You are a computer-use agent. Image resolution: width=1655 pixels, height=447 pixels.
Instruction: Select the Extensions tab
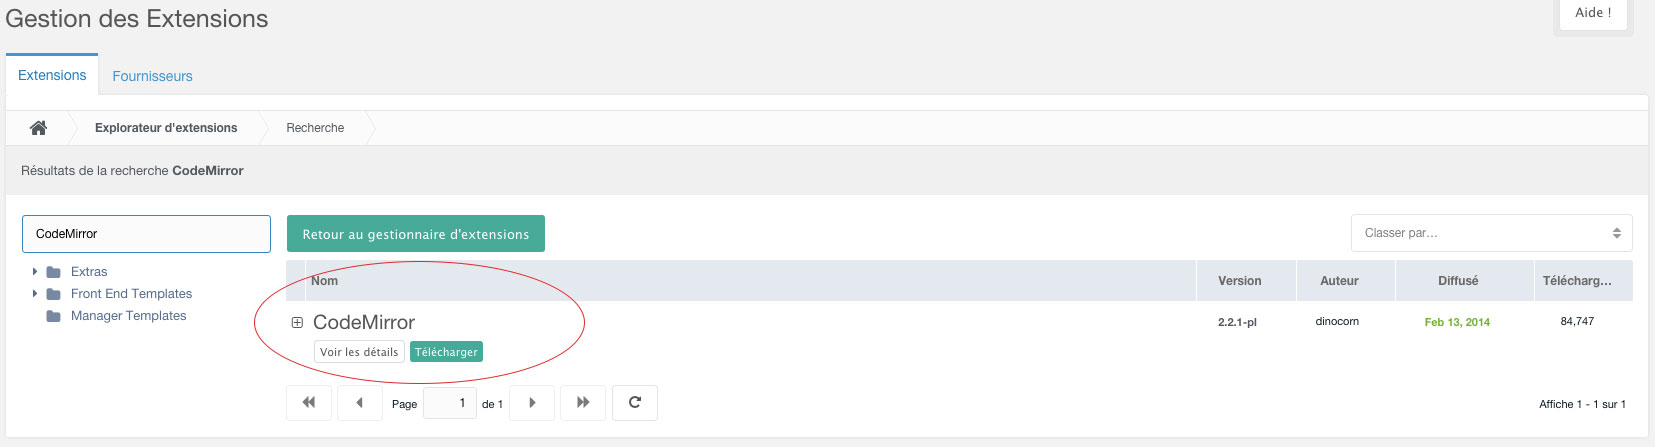(52, 75)
